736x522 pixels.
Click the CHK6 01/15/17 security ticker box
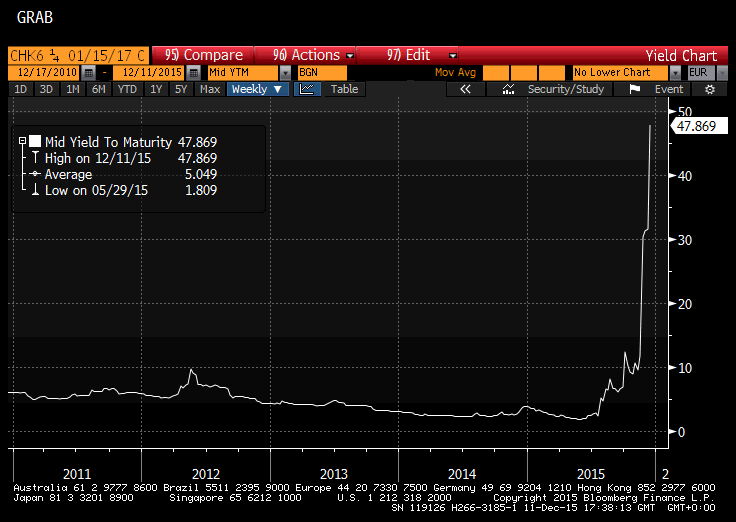click(78, 55)
